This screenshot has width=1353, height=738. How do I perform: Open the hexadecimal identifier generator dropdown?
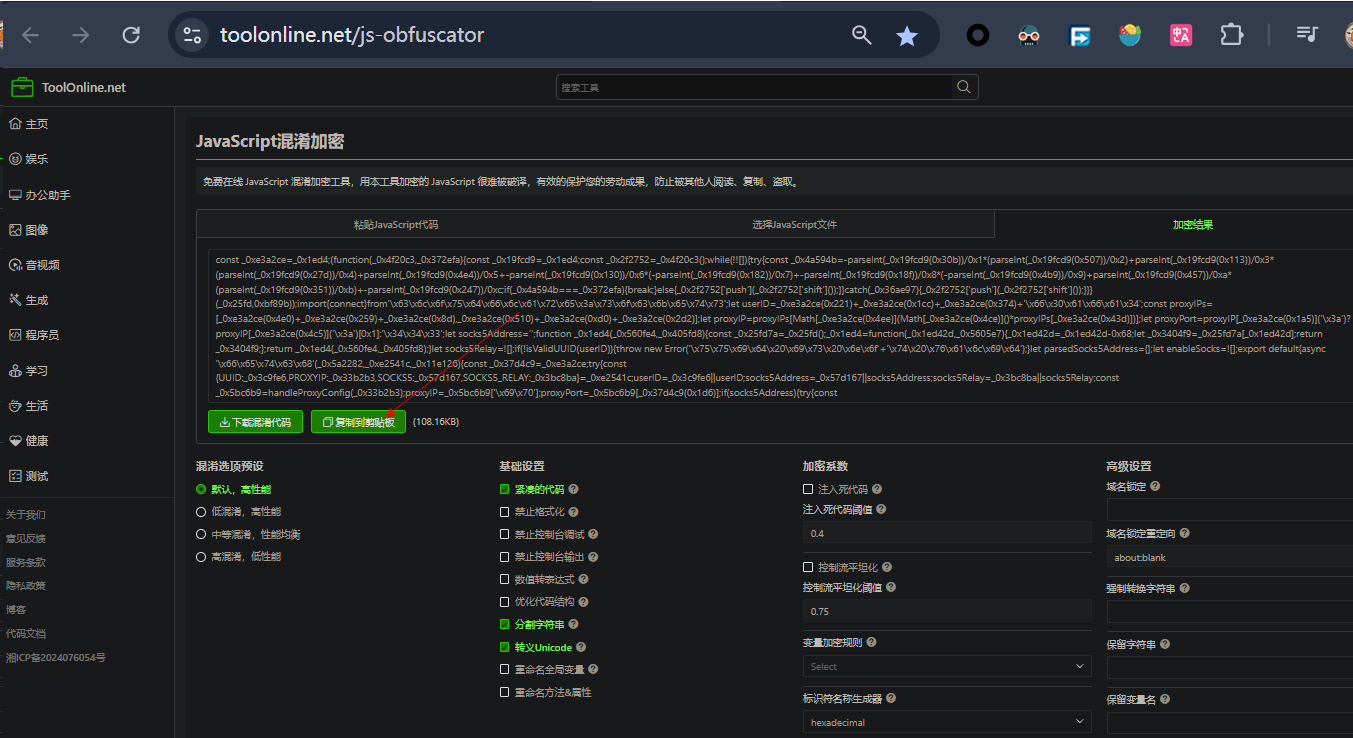[x=947, y=721]
